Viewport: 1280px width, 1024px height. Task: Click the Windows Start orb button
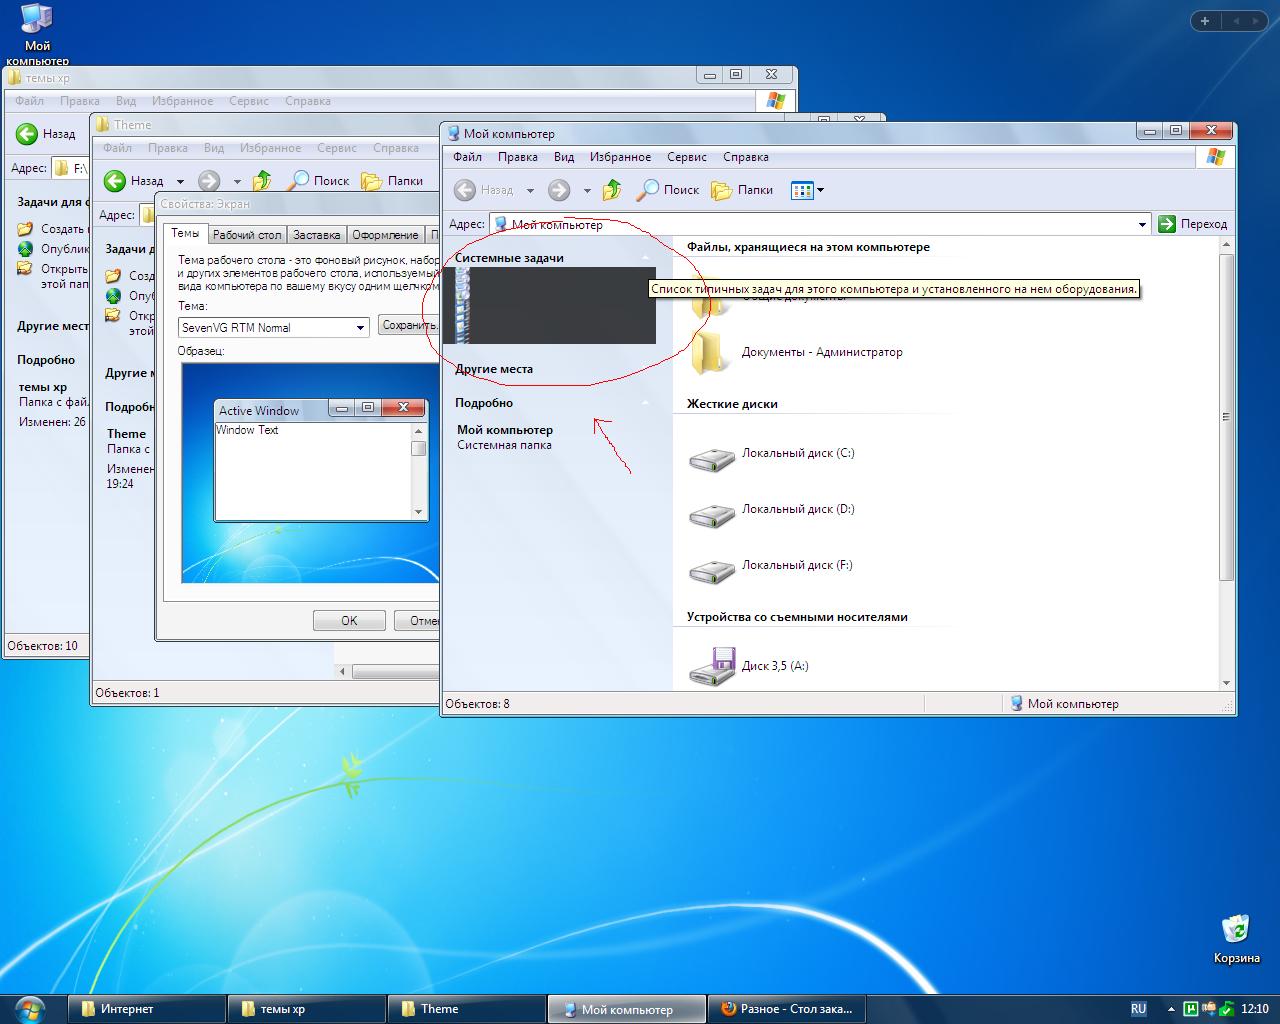pos(30,1008)
